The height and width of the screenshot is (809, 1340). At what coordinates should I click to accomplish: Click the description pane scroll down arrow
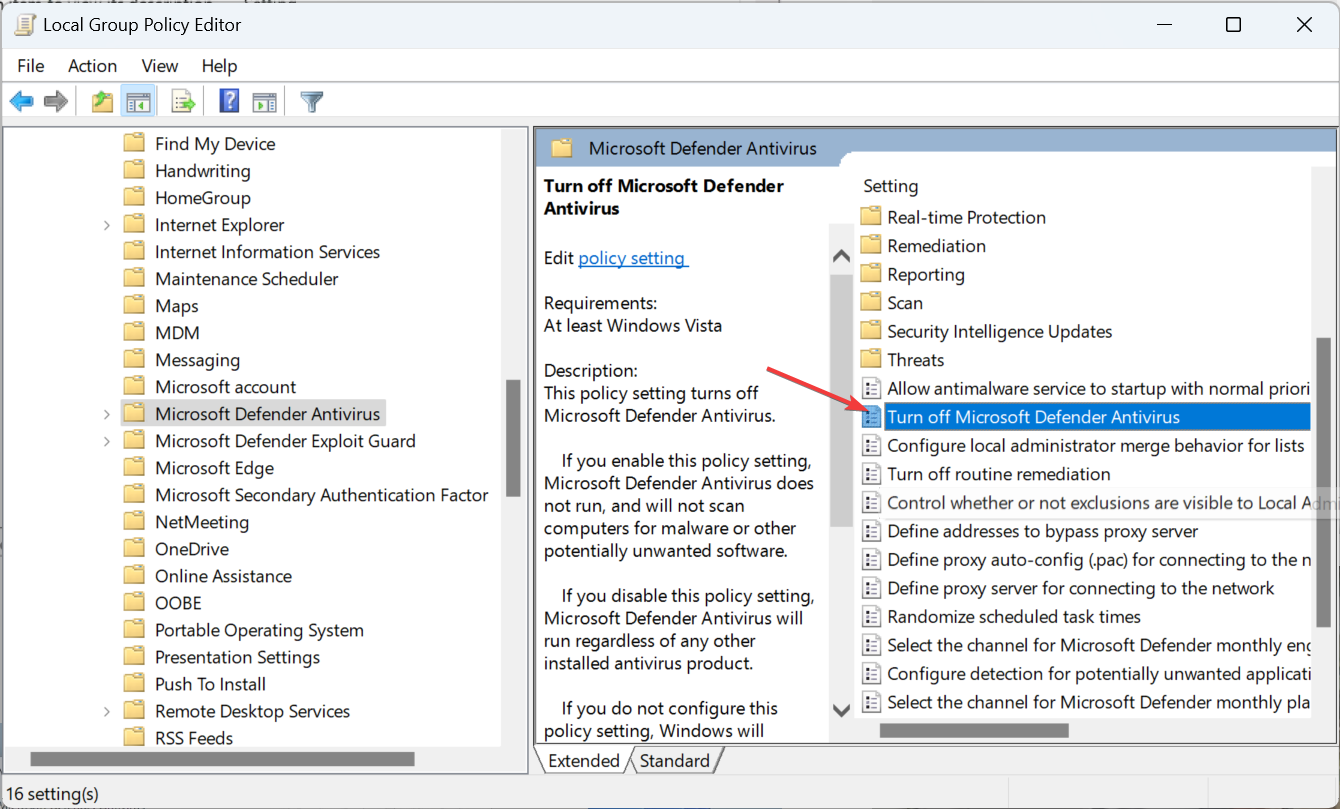841,709
